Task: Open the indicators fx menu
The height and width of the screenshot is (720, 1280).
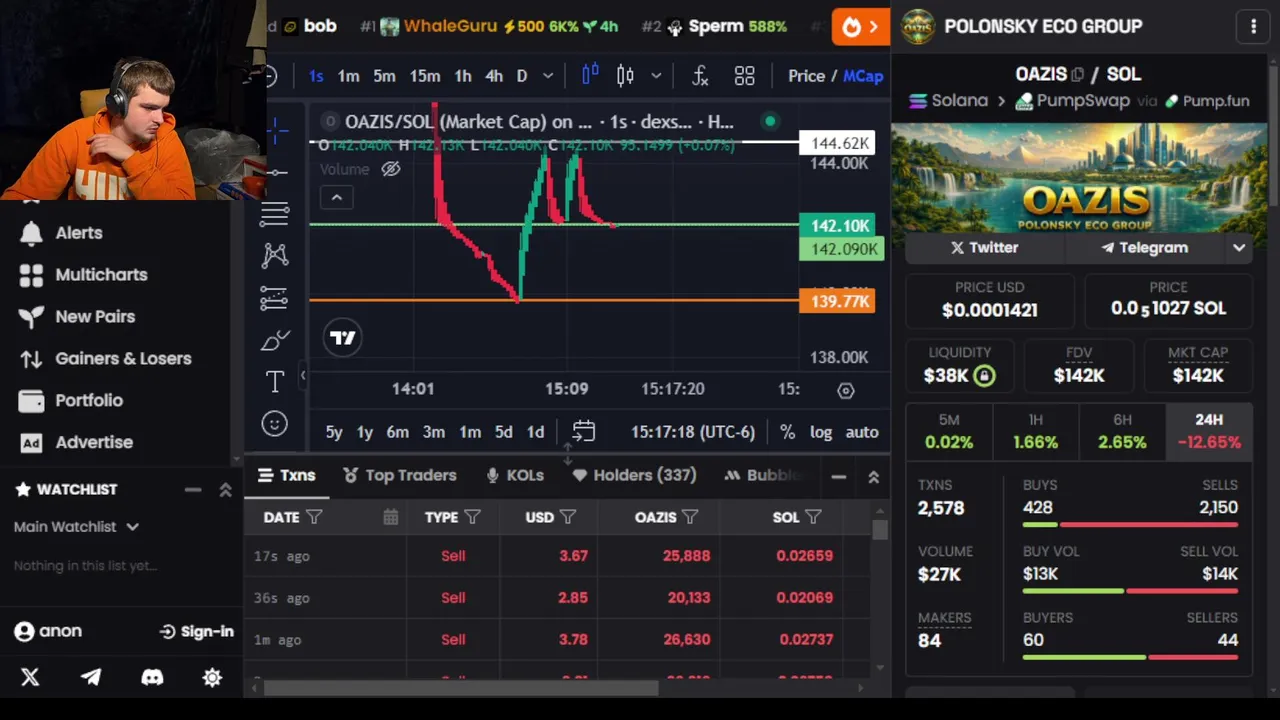Action: (x=700, y=76)
